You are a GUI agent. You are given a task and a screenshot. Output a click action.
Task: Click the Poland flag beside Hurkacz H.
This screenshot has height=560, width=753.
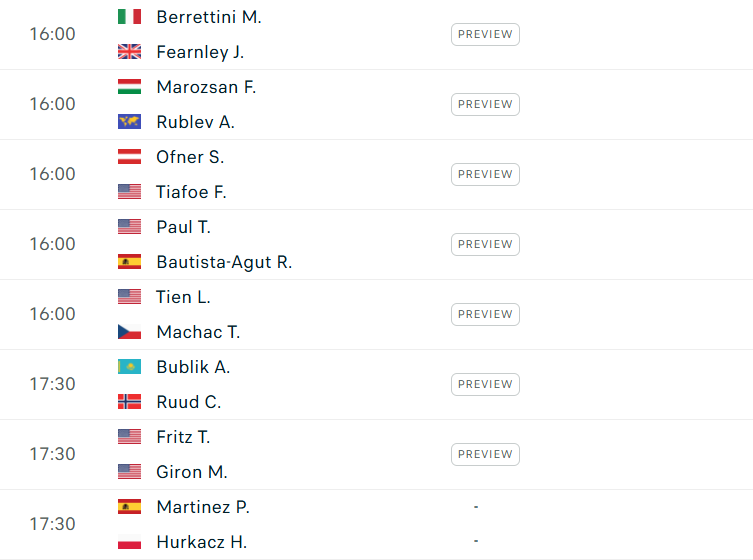pyautogui.click(x=129, y=542)
